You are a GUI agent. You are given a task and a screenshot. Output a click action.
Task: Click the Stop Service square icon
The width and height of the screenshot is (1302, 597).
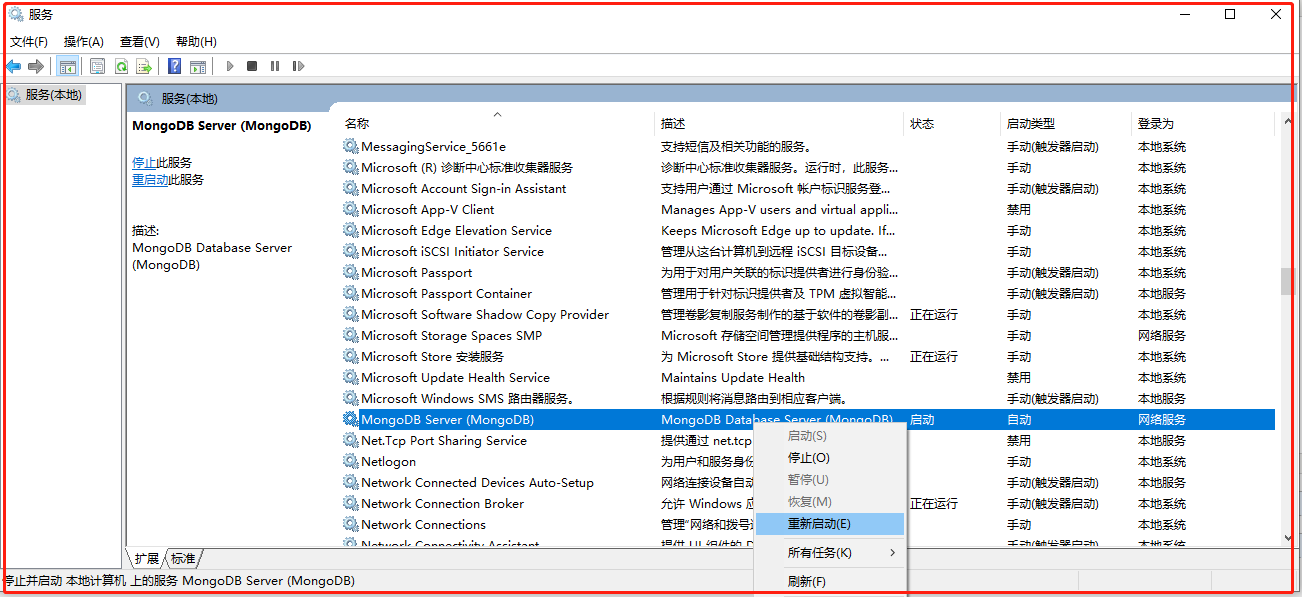pos(252,66)
